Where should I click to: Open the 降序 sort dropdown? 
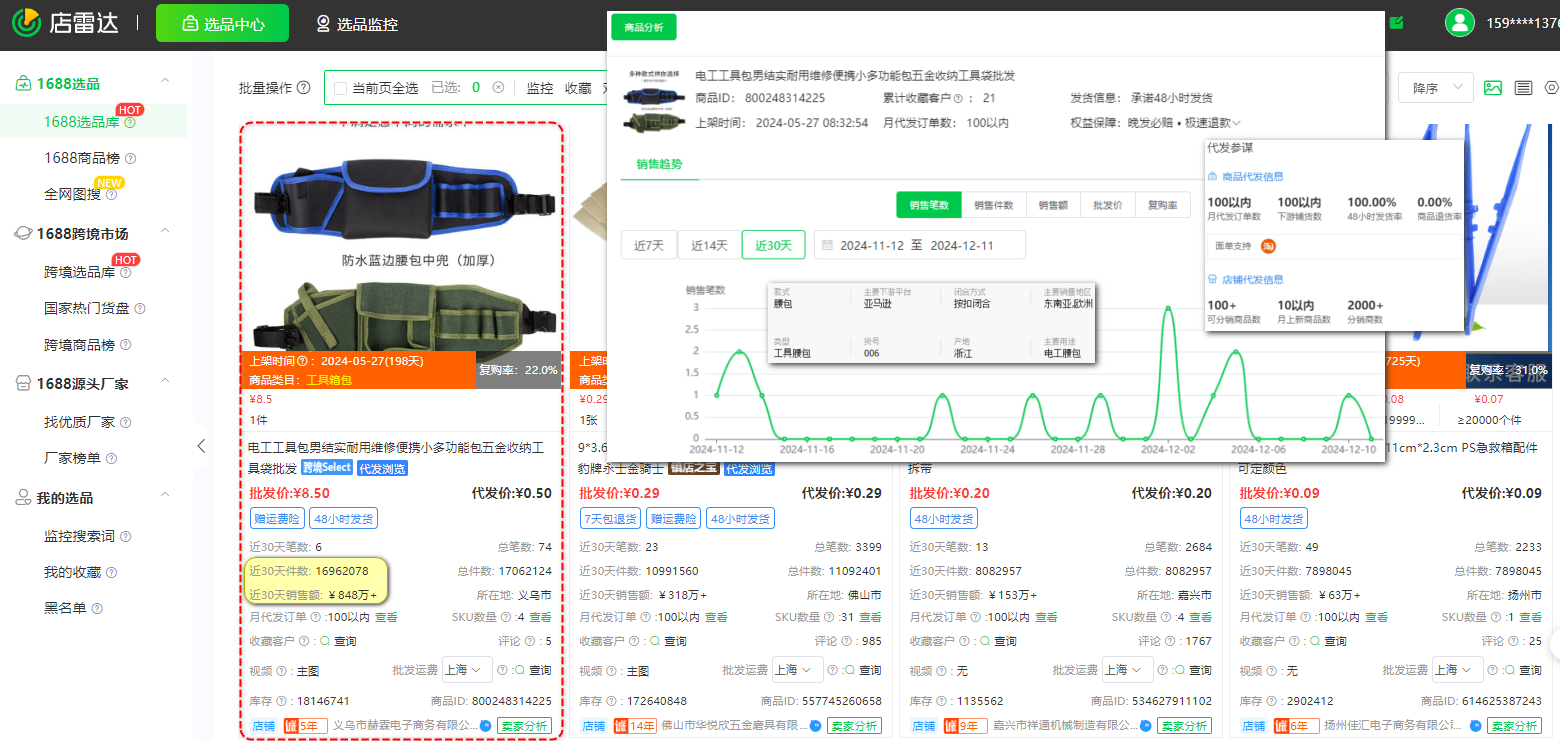(x=1436, y=88)
